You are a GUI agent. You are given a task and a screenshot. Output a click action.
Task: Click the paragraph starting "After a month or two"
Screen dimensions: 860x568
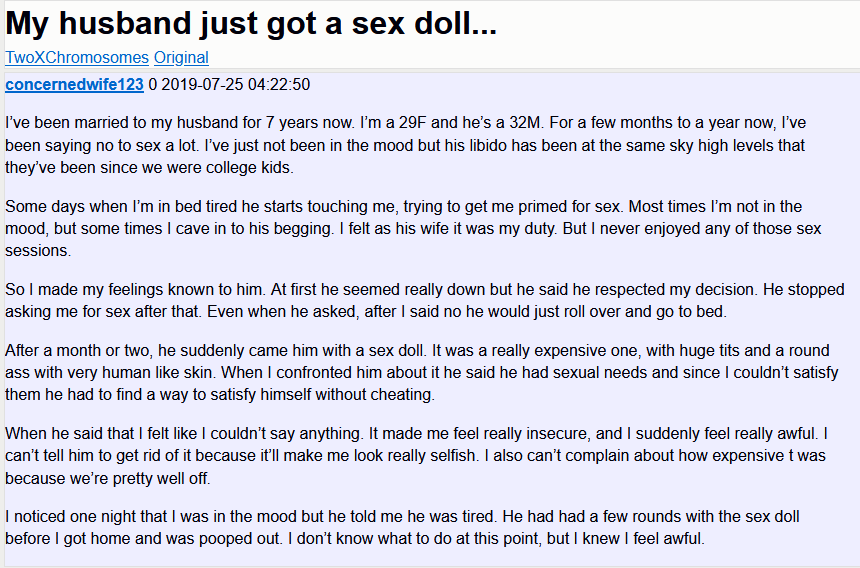tap(420, 373)
